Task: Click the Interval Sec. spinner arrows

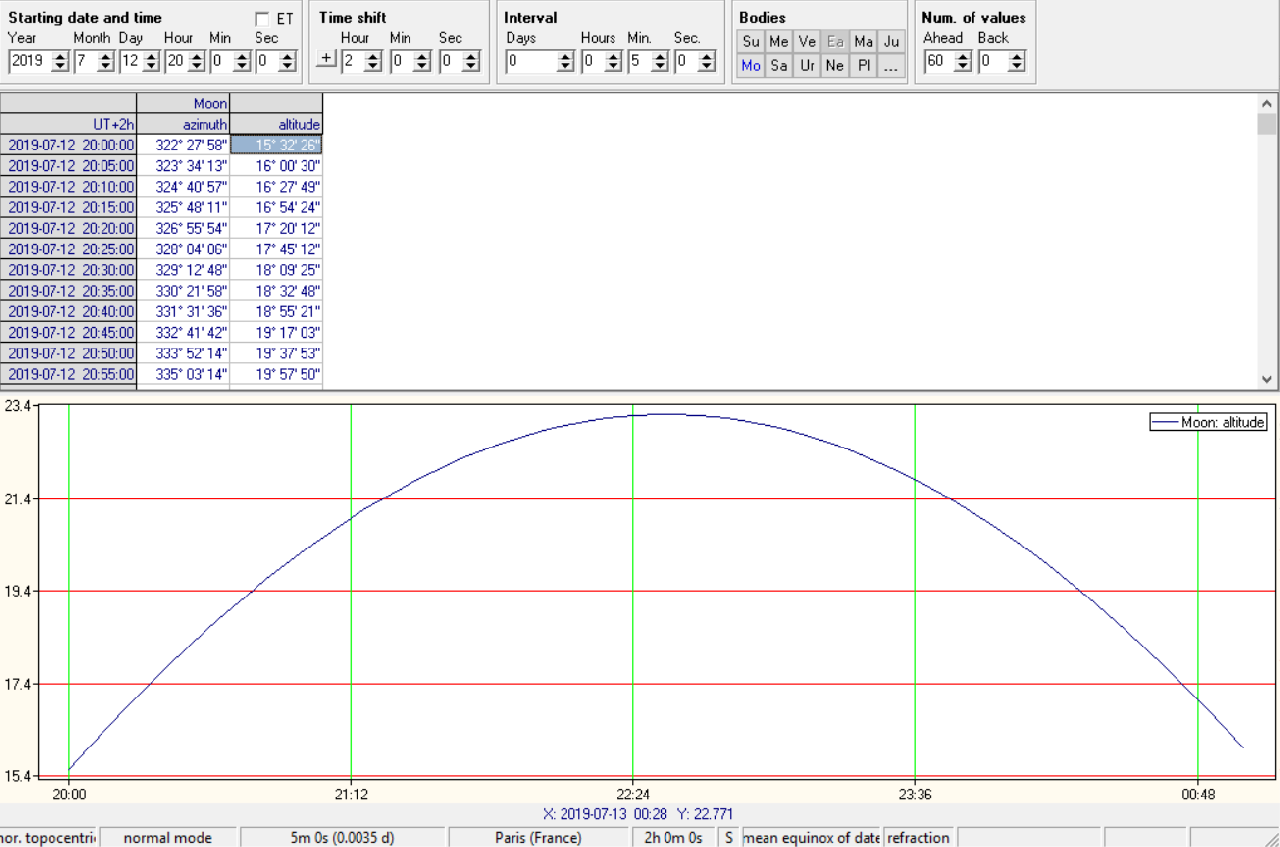Action: [x=707, y=61]
